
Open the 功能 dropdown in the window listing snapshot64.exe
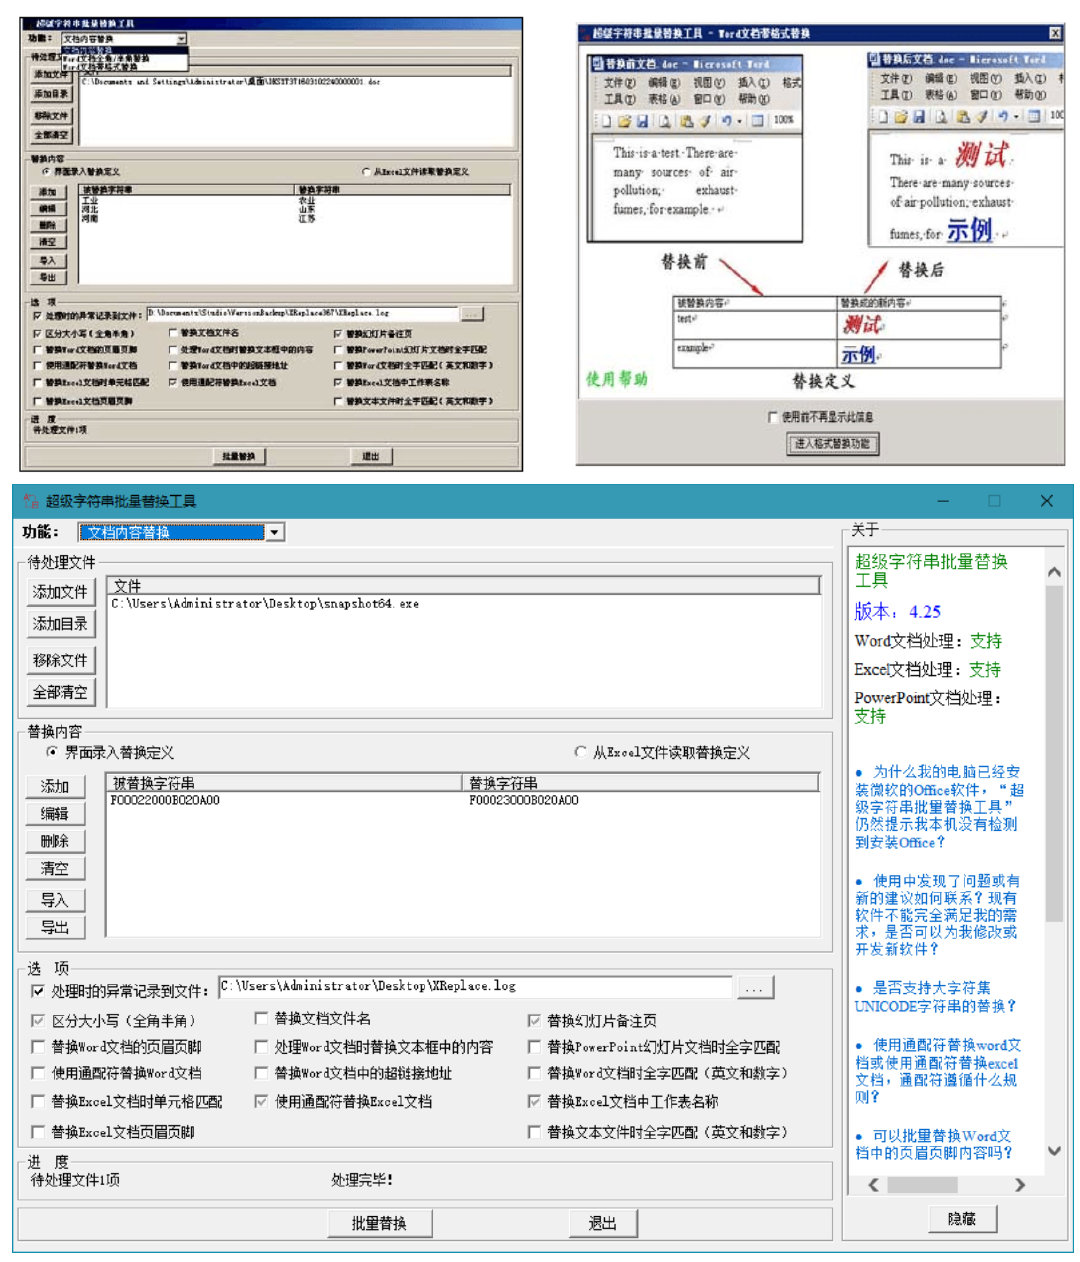pos(275,532)
